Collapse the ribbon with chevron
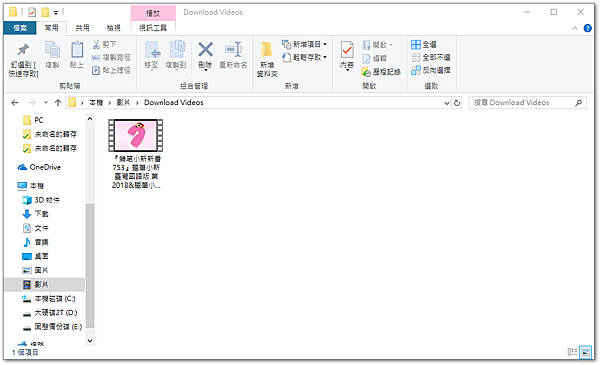Viewport: 600px width, 365px height. [575, 28]
